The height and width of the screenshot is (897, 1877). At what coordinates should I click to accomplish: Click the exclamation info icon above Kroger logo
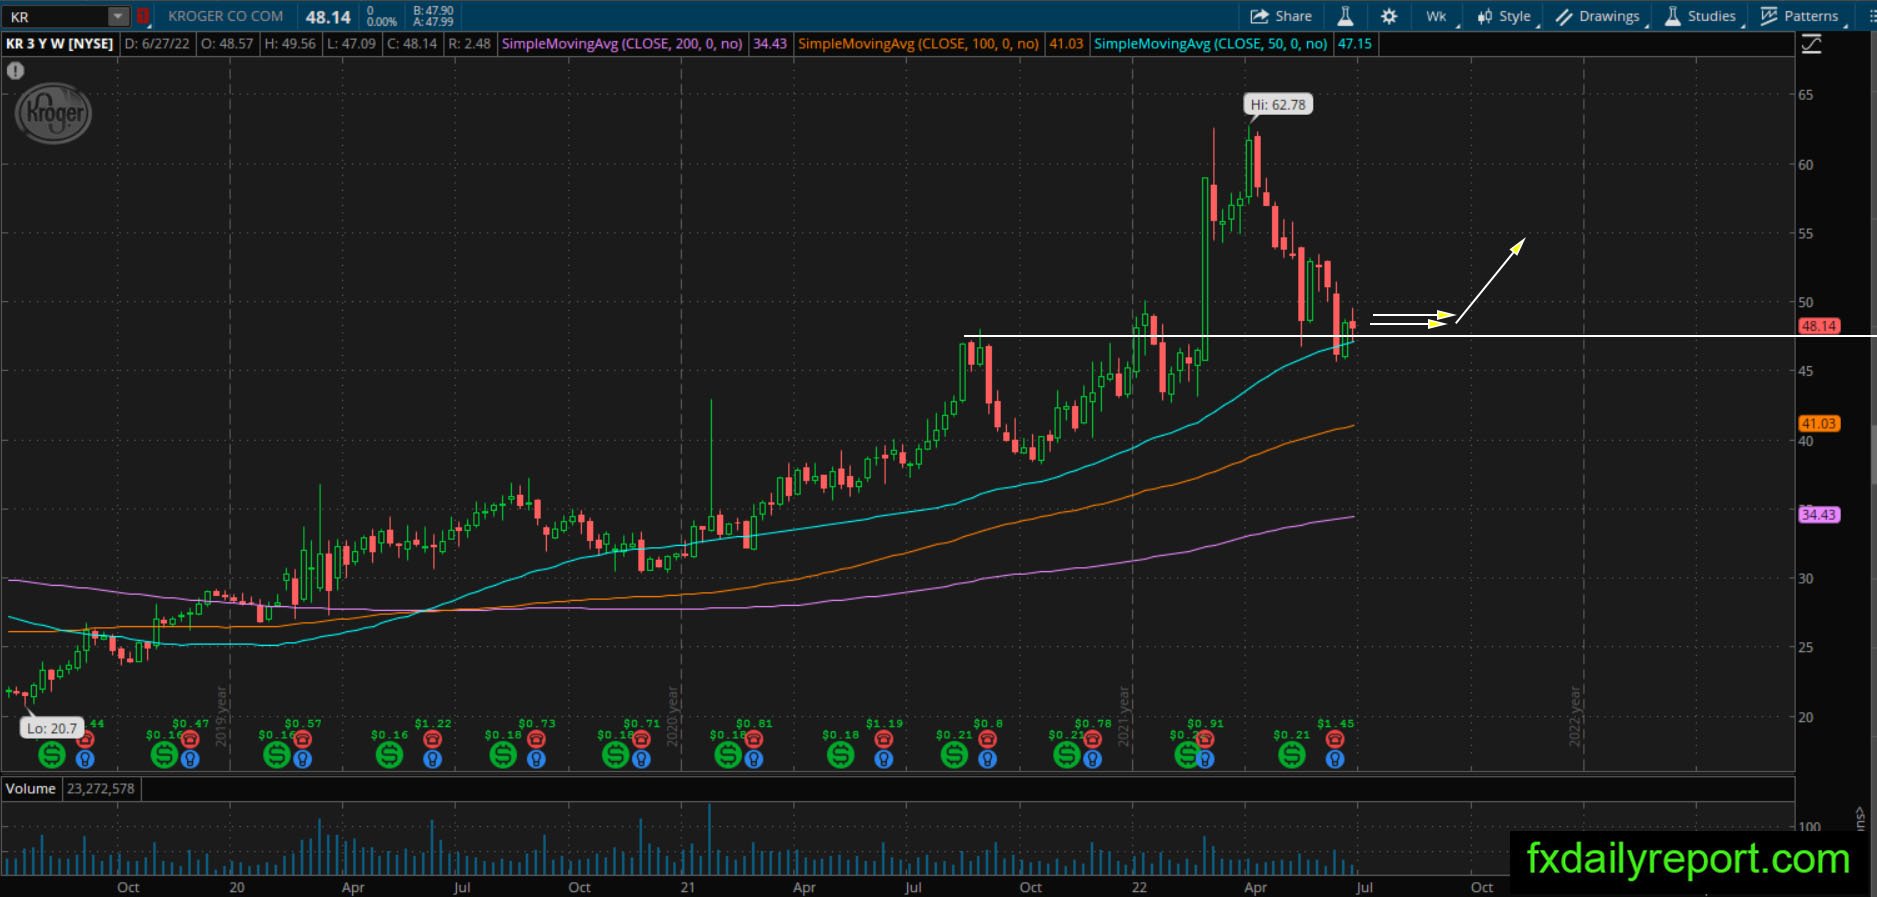15,71
